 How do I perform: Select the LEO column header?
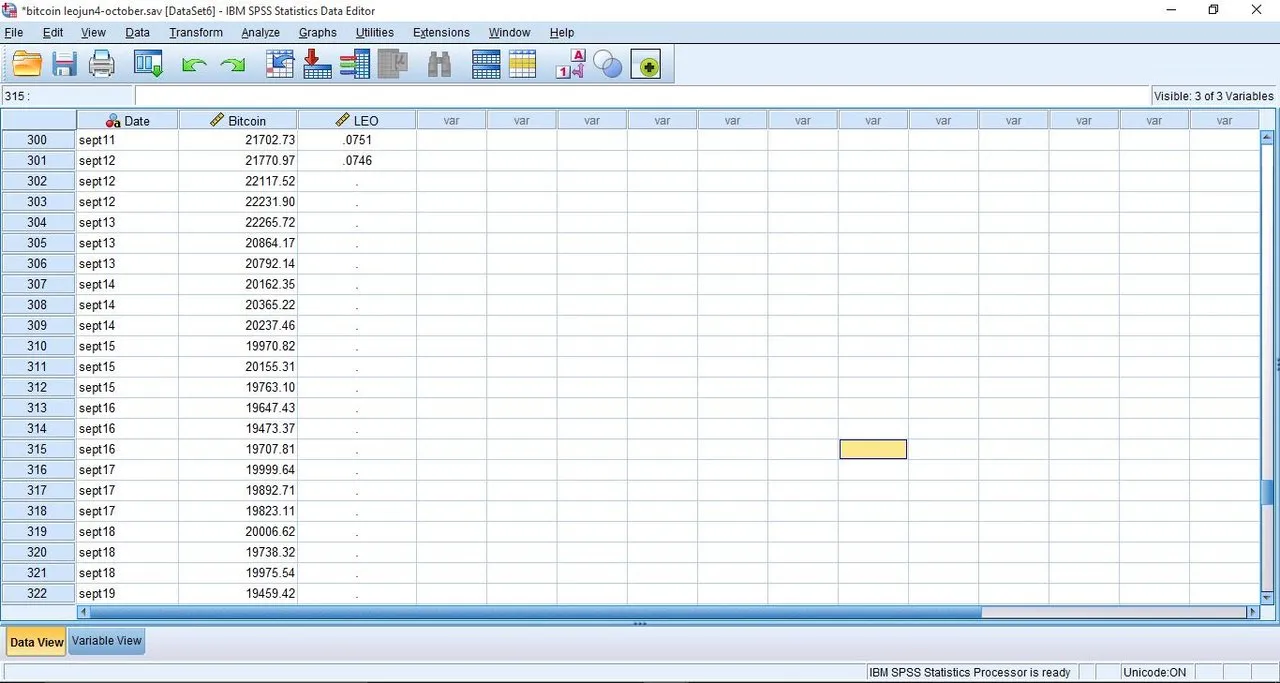(x=357, y=120)
